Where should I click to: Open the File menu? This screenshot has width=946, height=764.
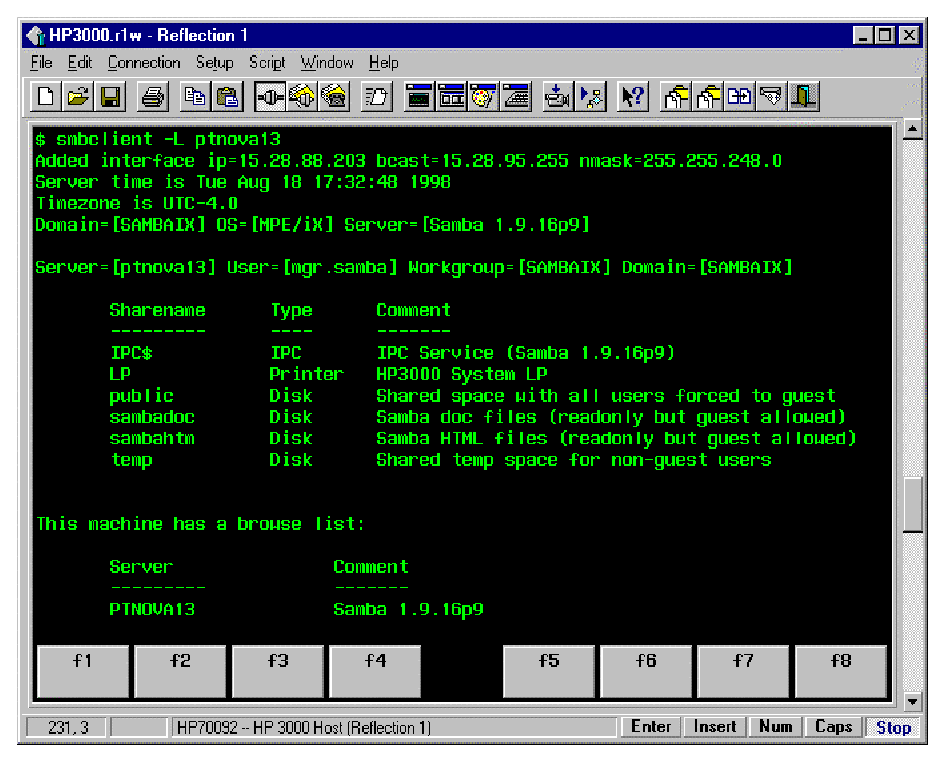click(42, 63)
